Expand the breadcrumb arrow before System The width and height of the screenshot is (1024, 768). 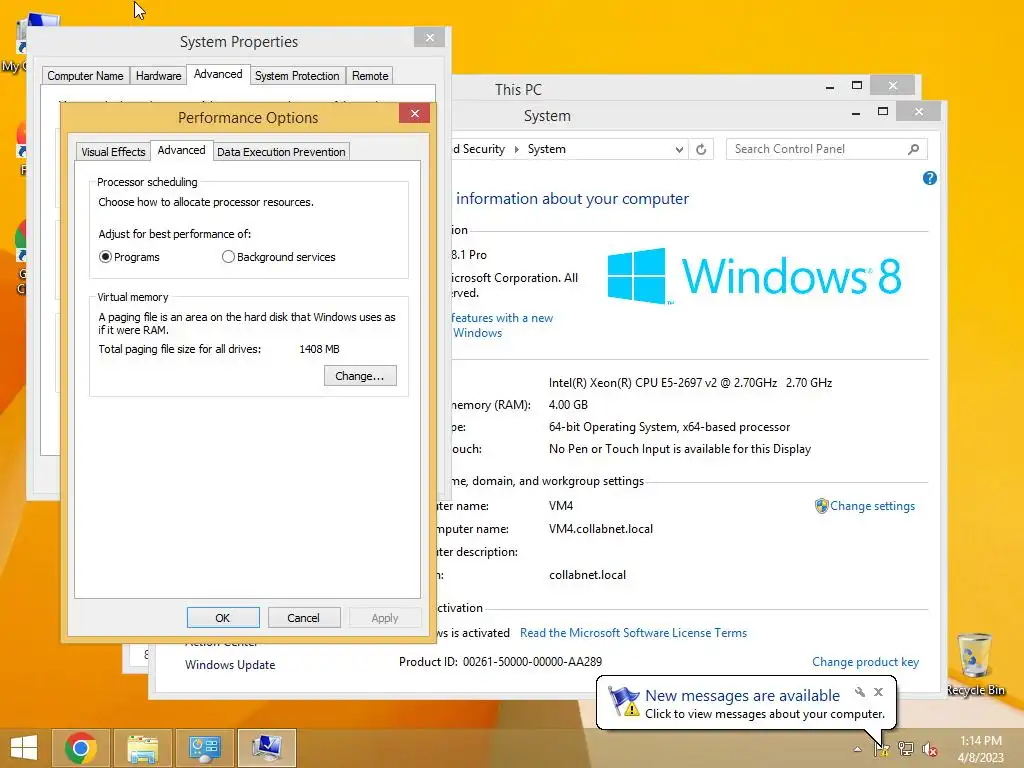[517, 149]
